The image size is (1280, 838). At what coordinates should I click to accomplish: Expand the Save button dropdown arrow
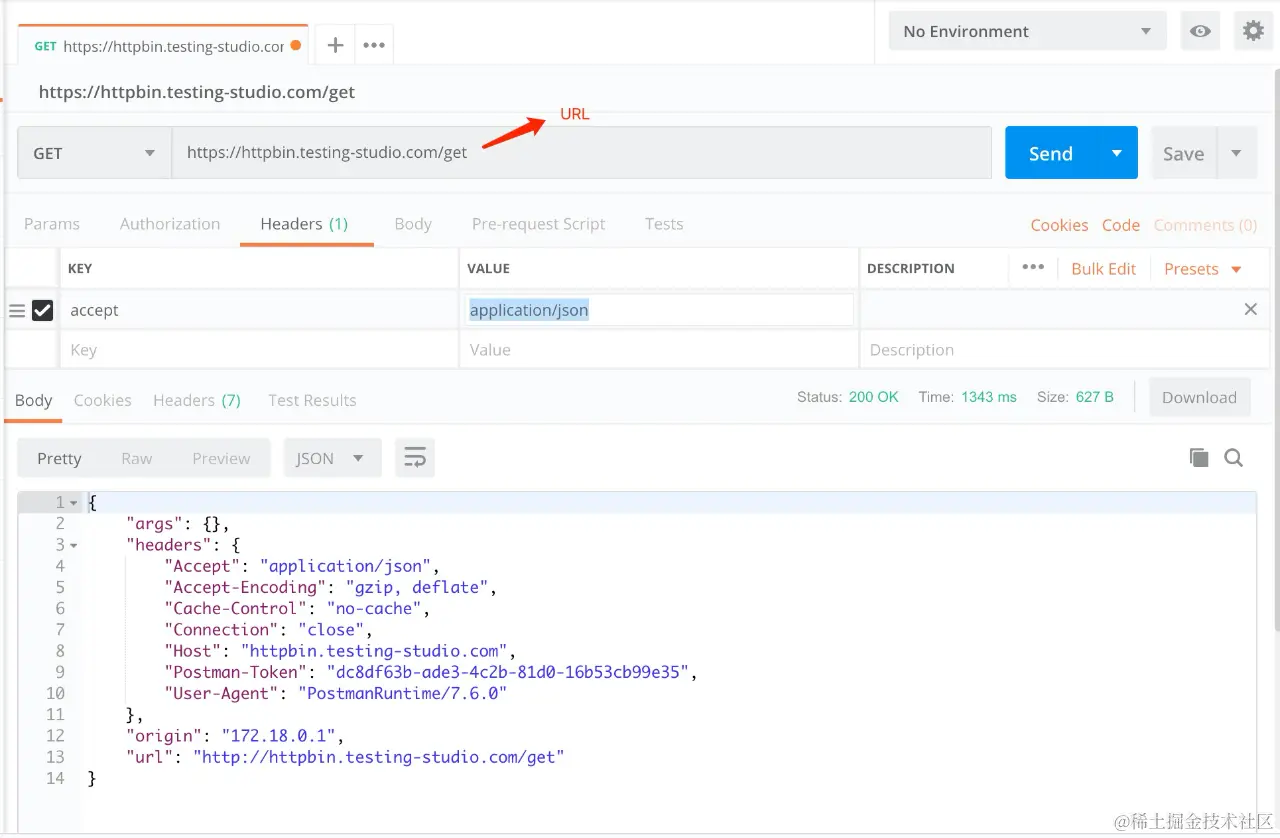click(x=1237, y=153)
